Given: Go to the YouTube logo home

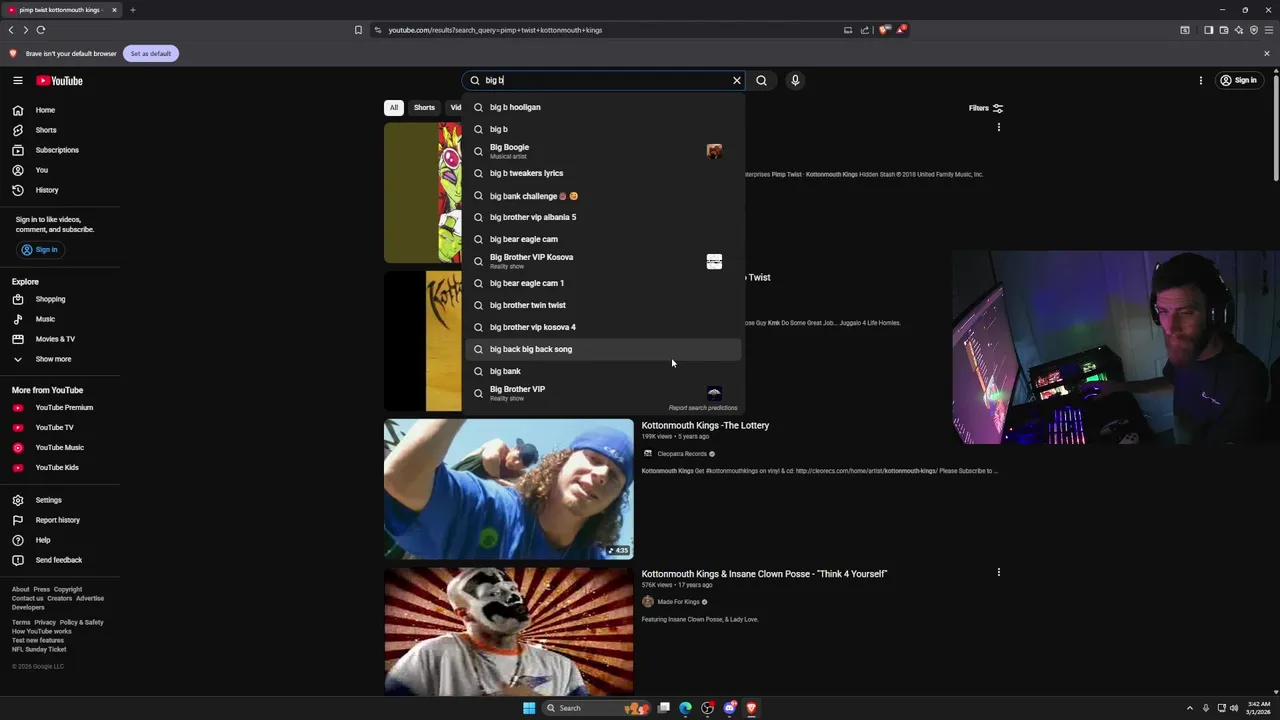Looking at the screenshot, I should 60,80.
